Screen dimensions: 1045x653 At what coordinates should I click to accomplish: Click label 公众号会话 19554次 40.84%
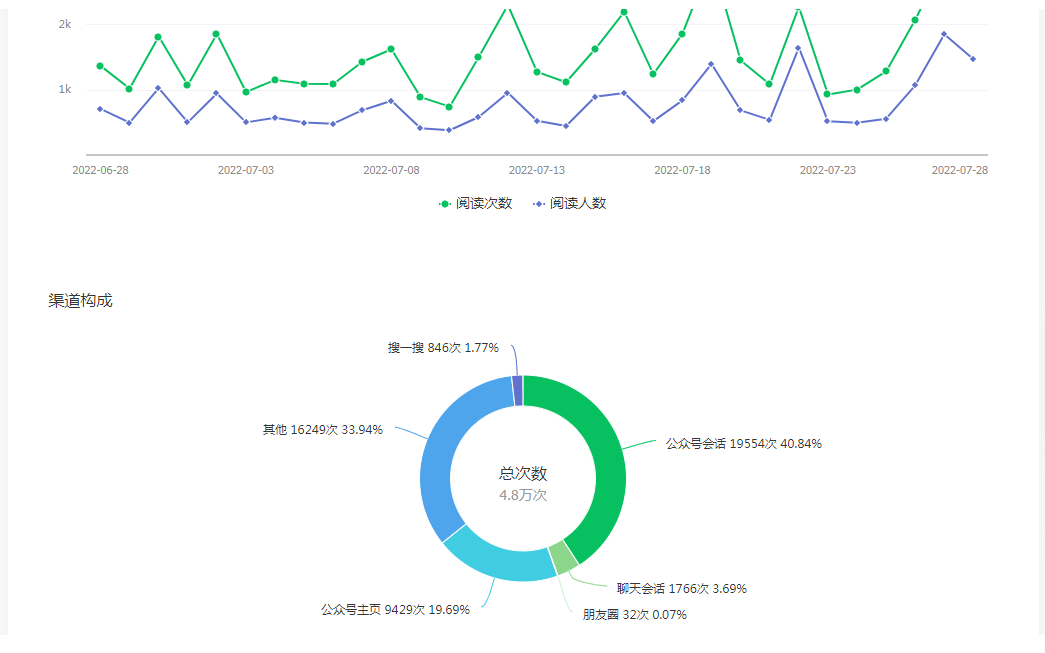coord(743,444)
